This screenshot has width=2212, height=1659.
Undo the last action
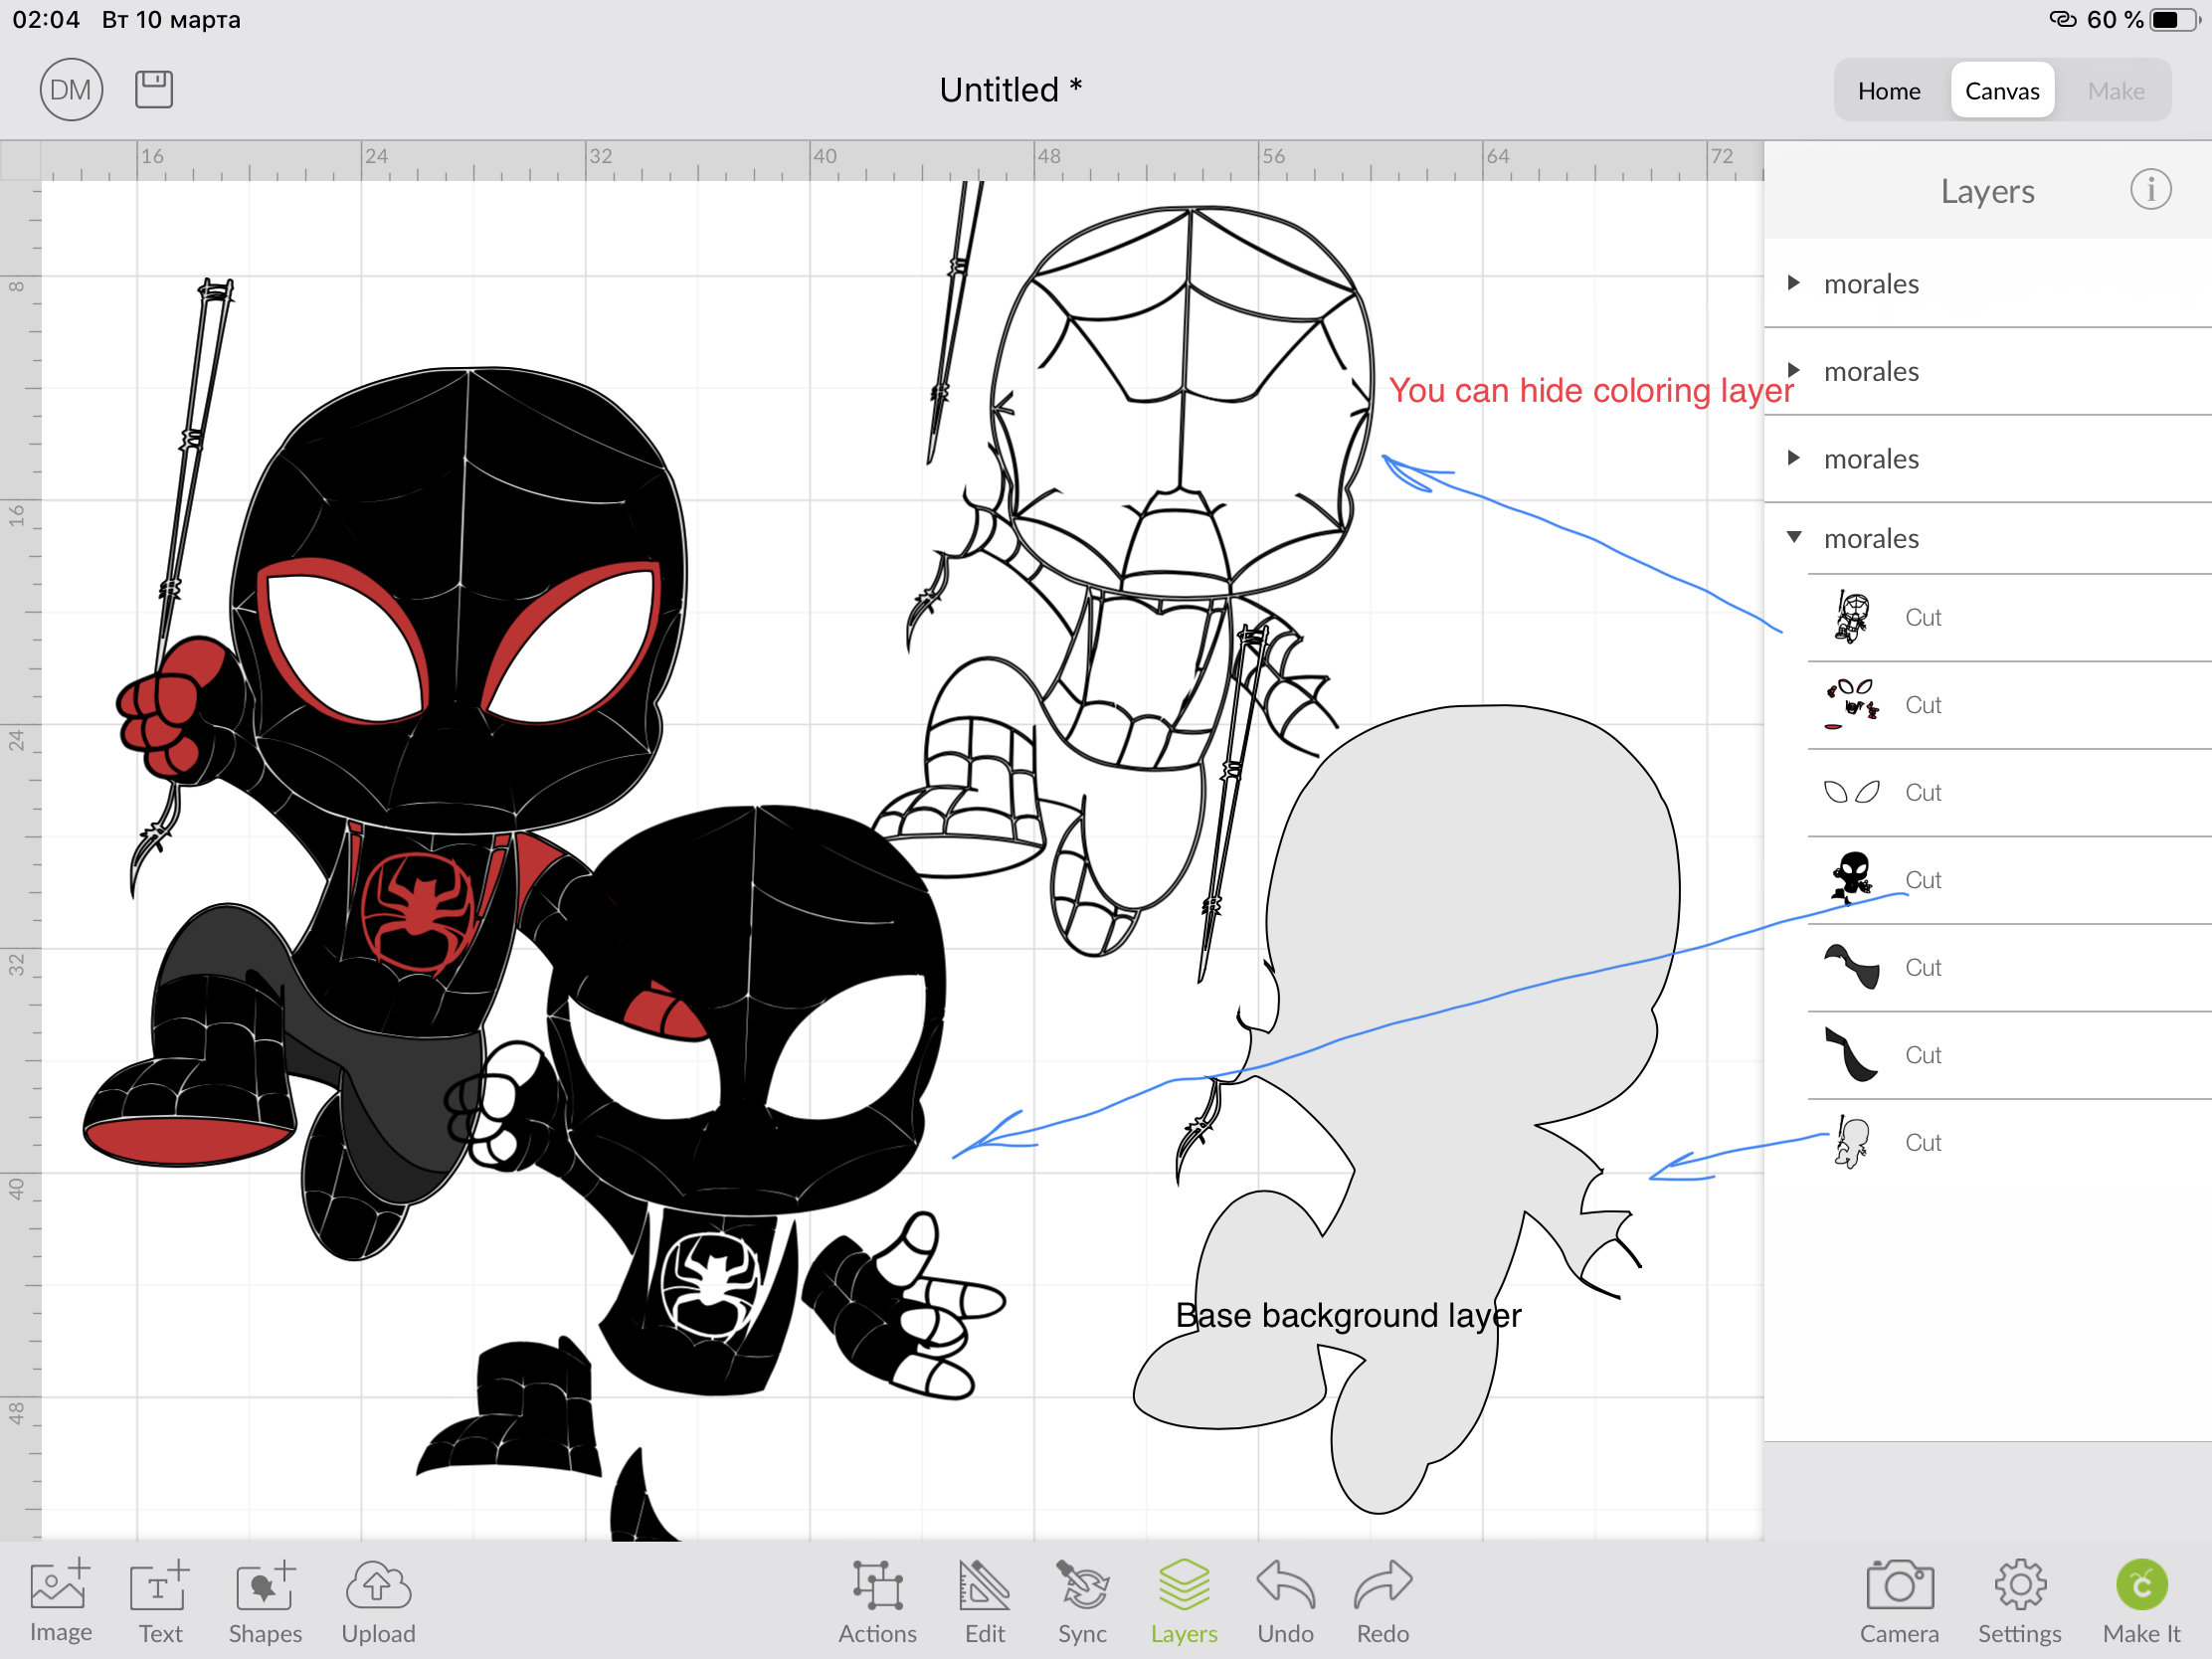[x=1285, y=1602]
